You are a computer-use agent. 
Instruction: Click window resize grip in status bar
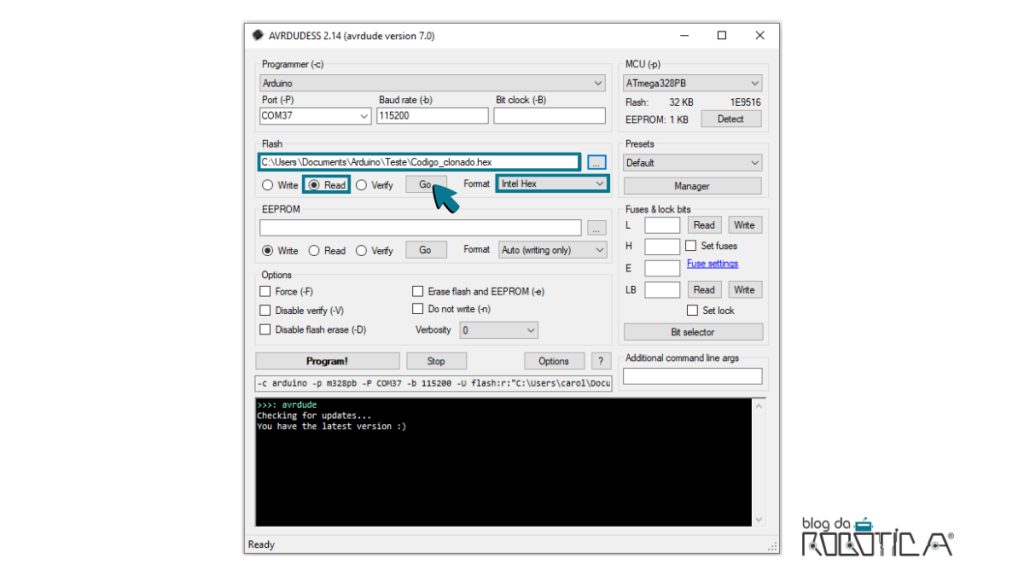click(773, 547)
